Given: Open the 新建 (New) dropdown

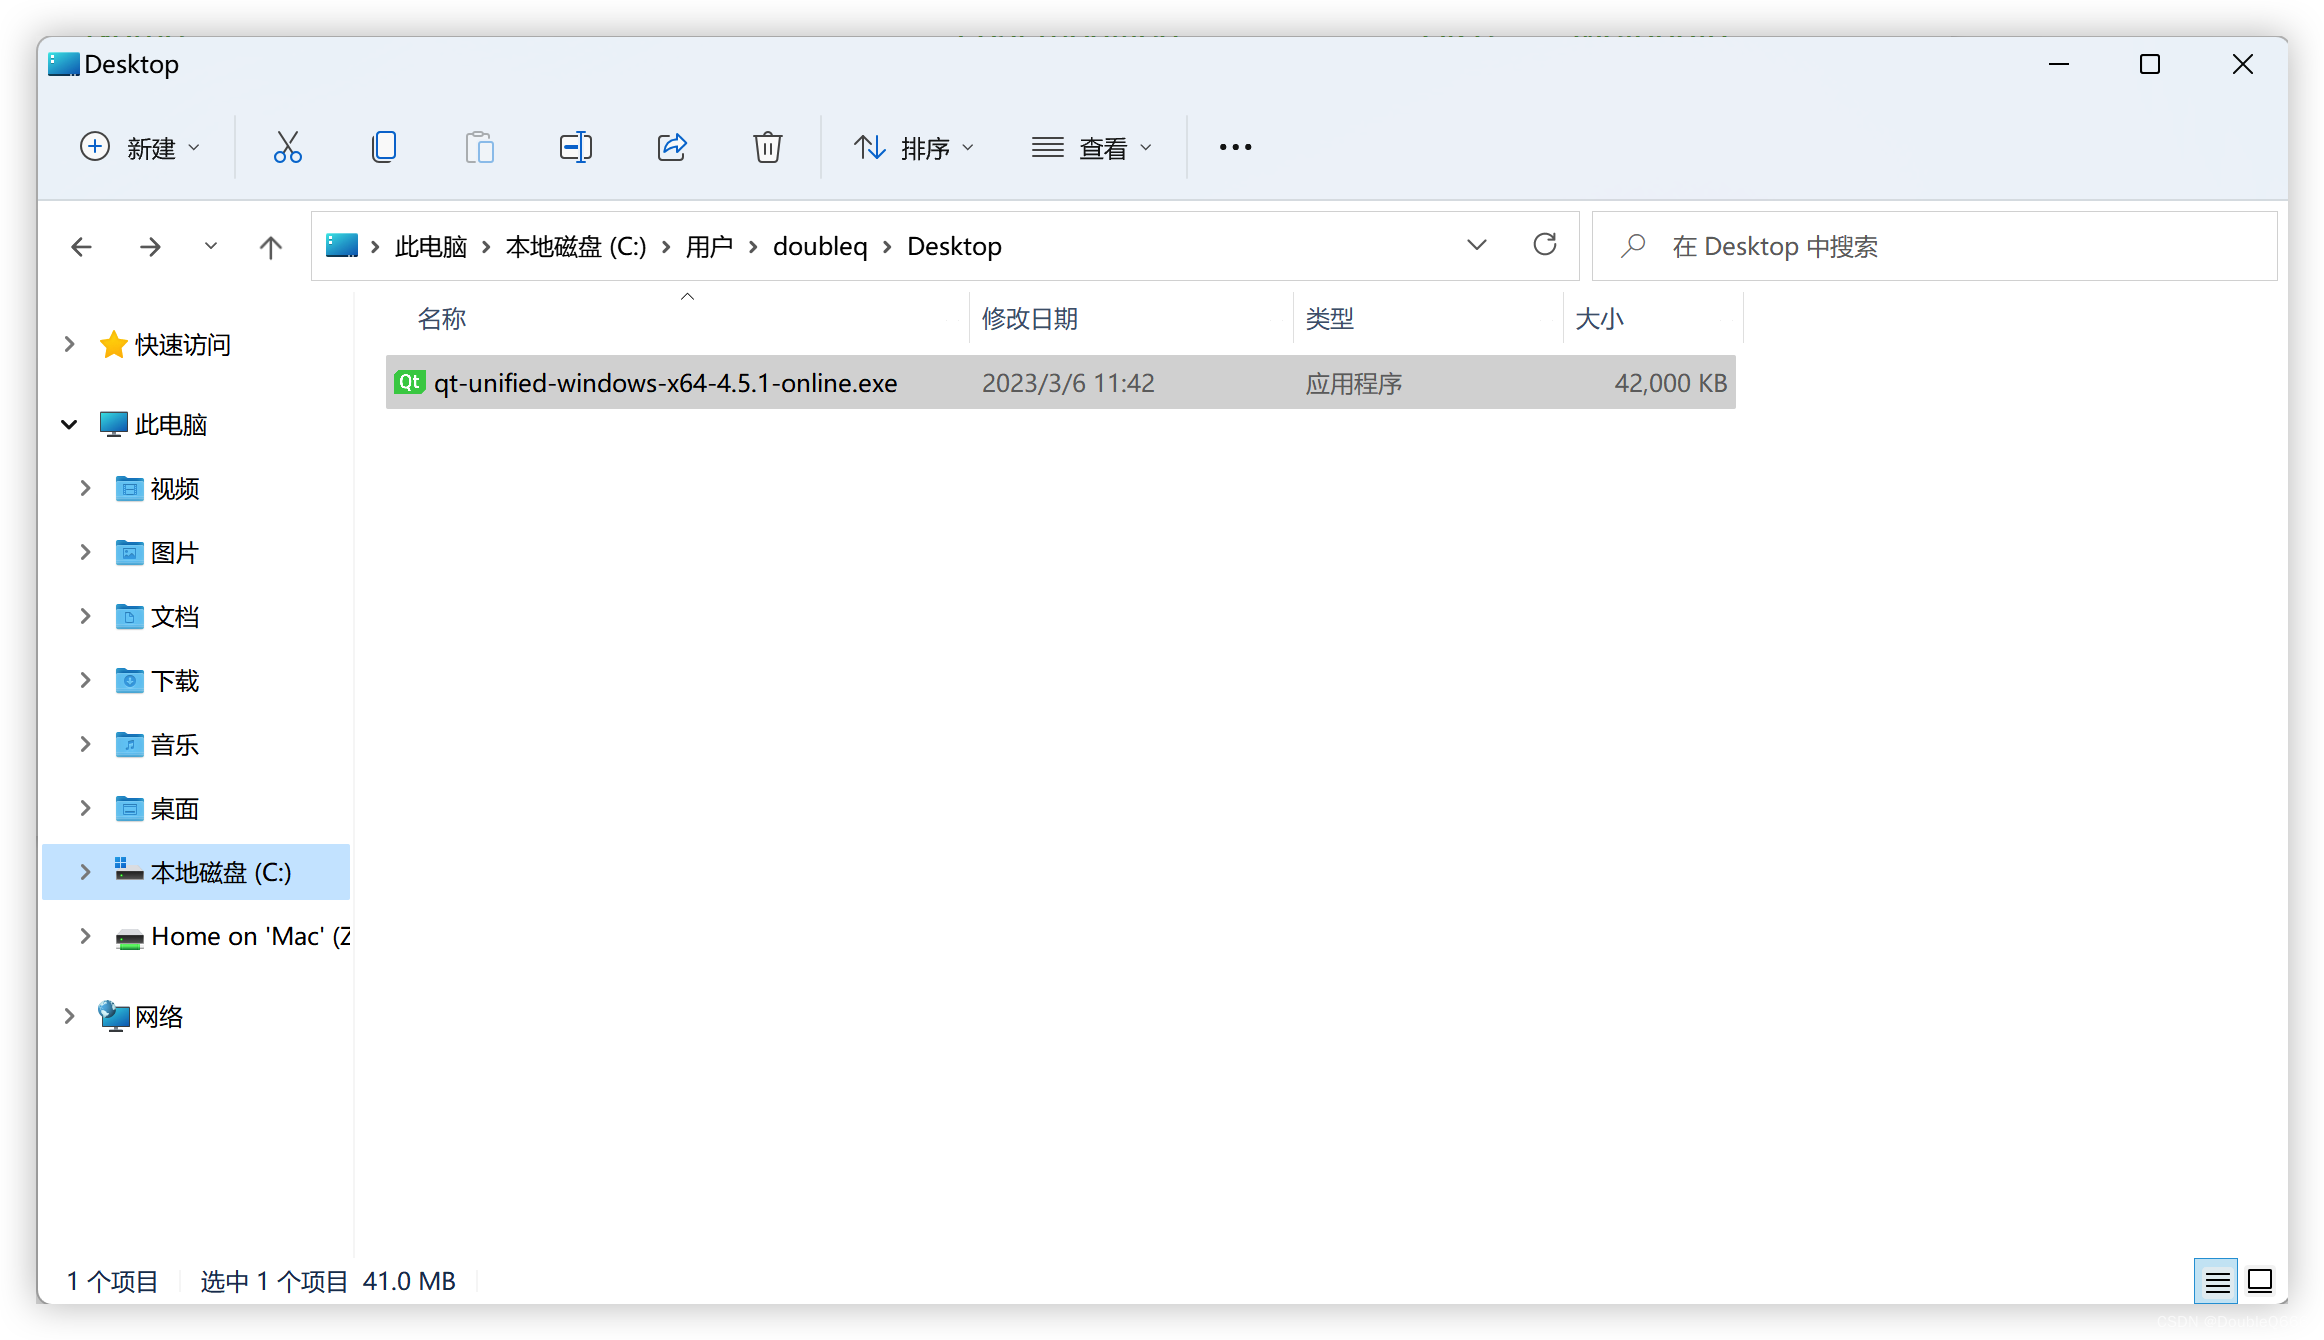Looking at the screenshot, I should (140, 147).
